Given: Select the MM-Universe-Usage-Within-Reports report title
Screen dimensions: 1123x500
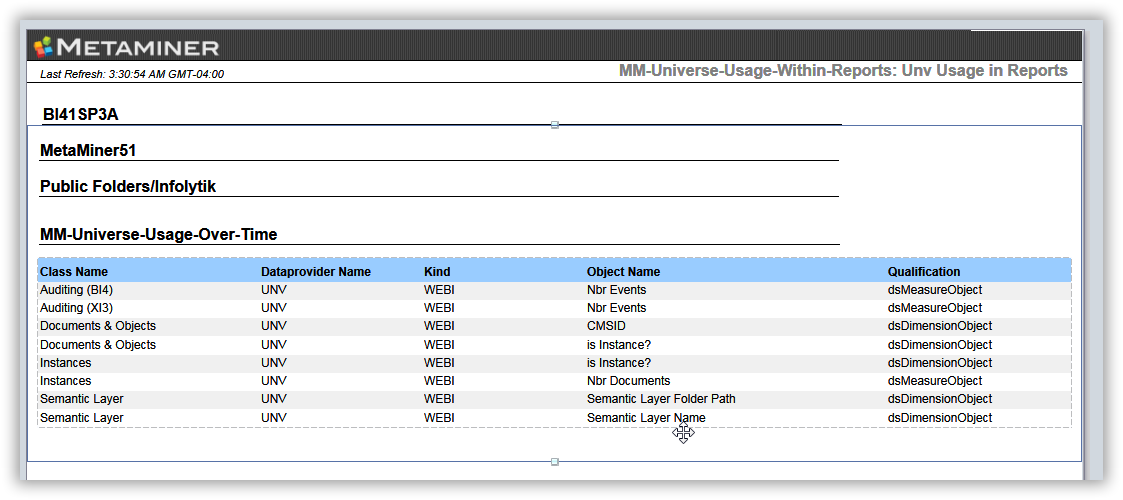Looking at the screenshot, I should click(x=843, y=71).
